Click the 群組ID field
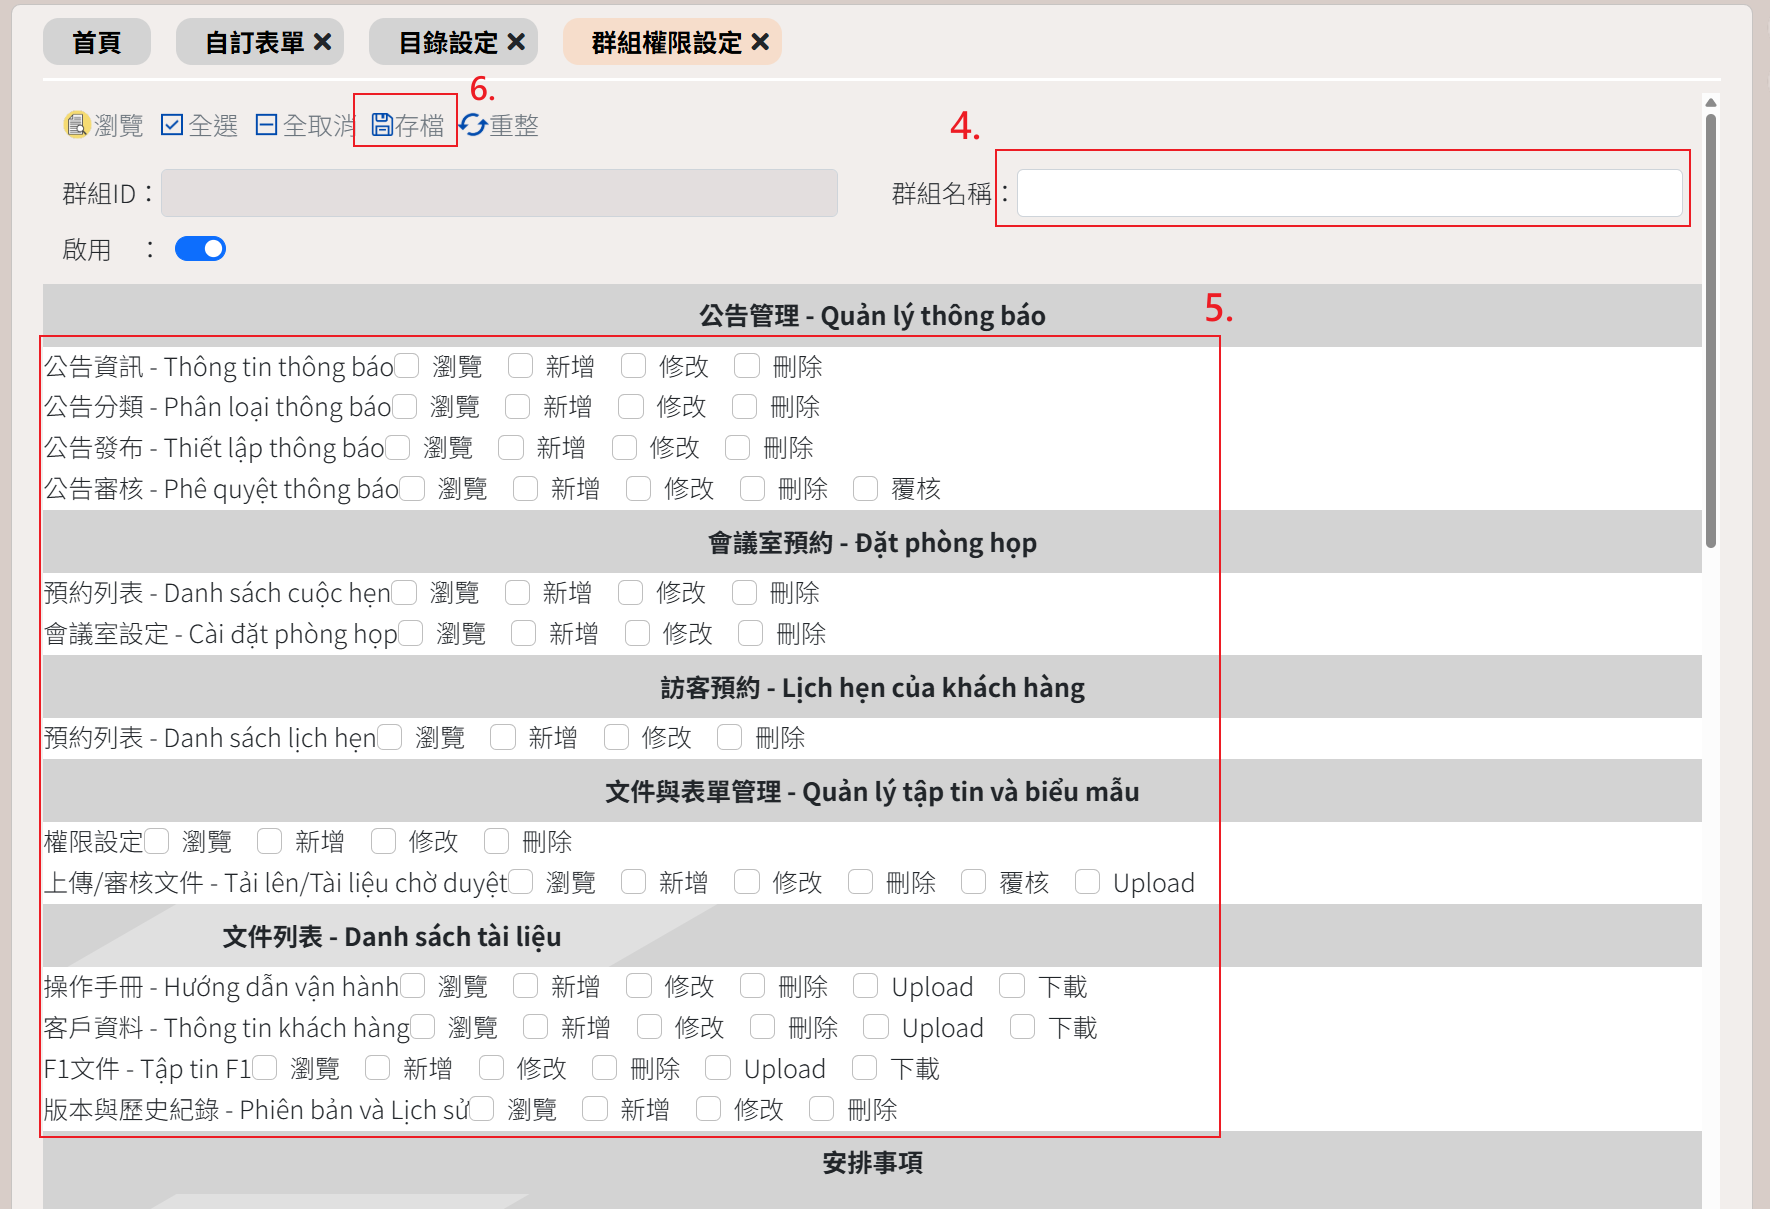 pos(499,193)
